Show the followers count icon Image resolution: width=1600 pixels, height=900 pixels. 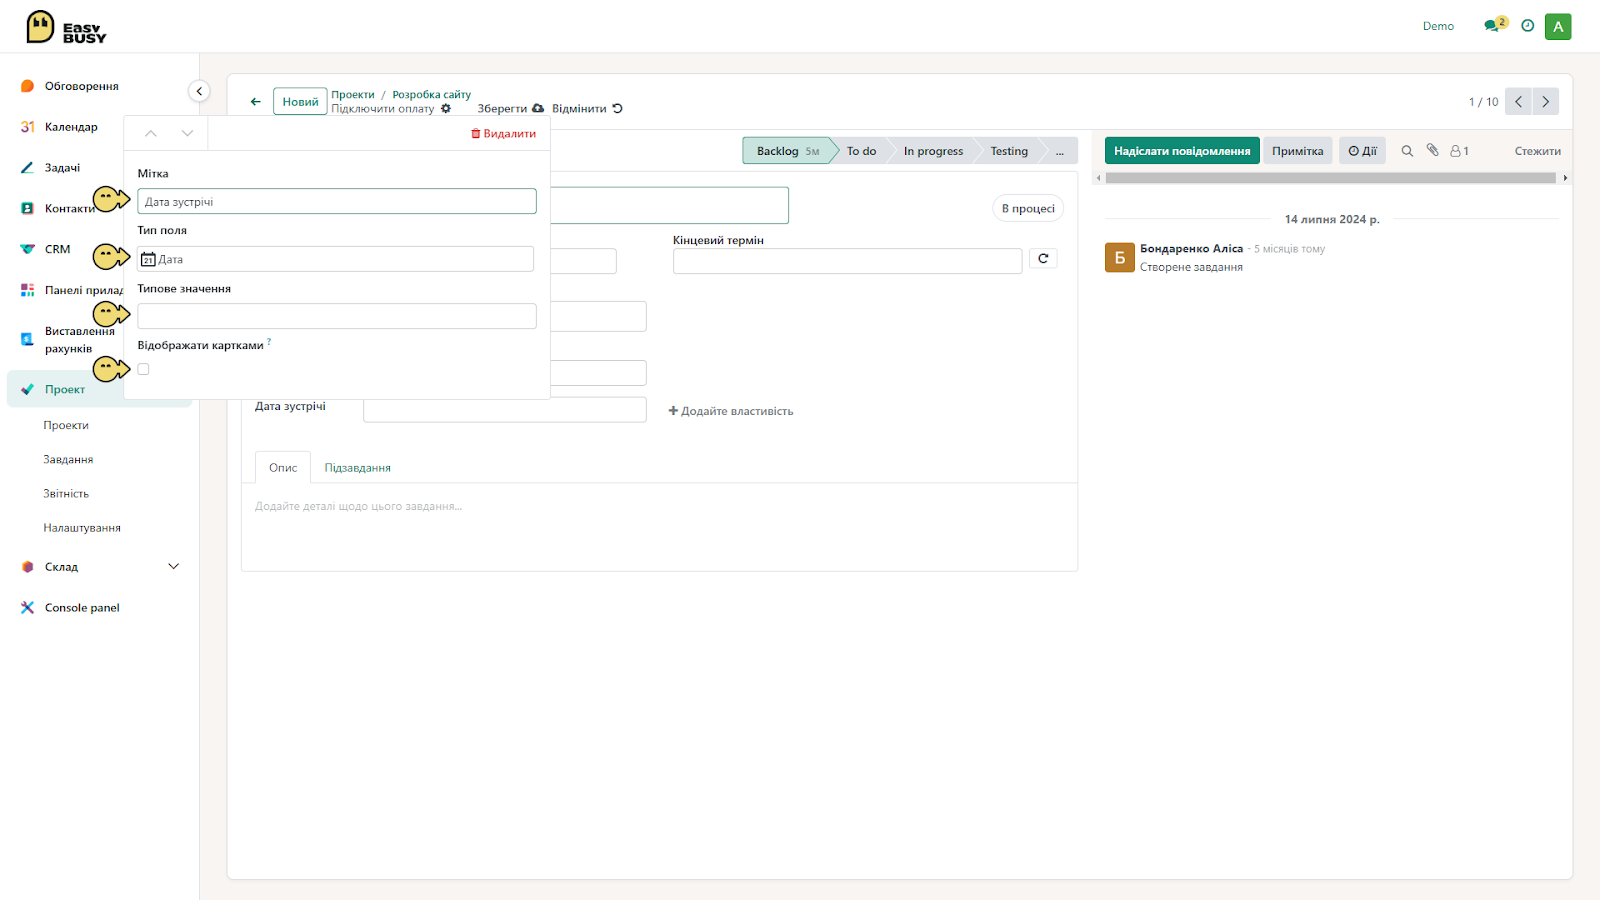click(x=1459, y=151)
